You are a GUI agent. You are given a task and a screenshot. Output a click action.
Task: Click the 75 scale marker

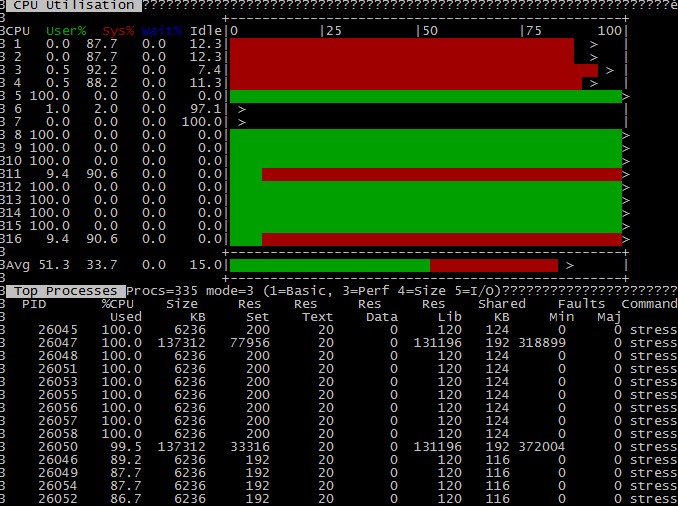[534, 31]
